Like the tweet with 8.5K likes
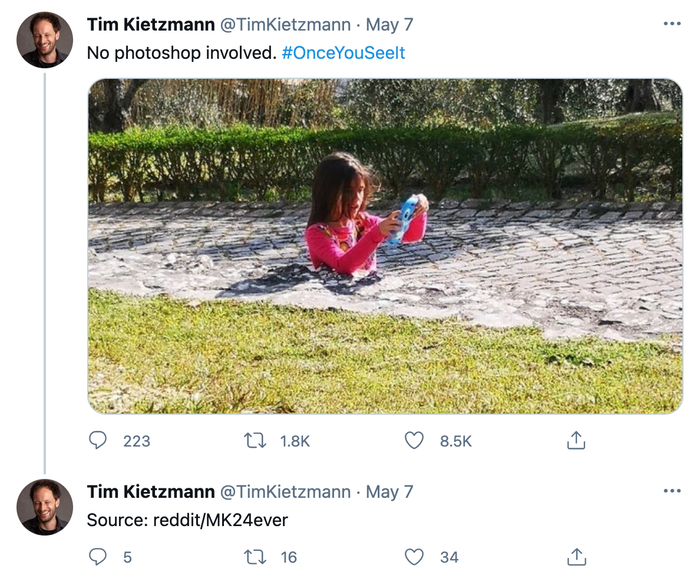 coord(414,440)
